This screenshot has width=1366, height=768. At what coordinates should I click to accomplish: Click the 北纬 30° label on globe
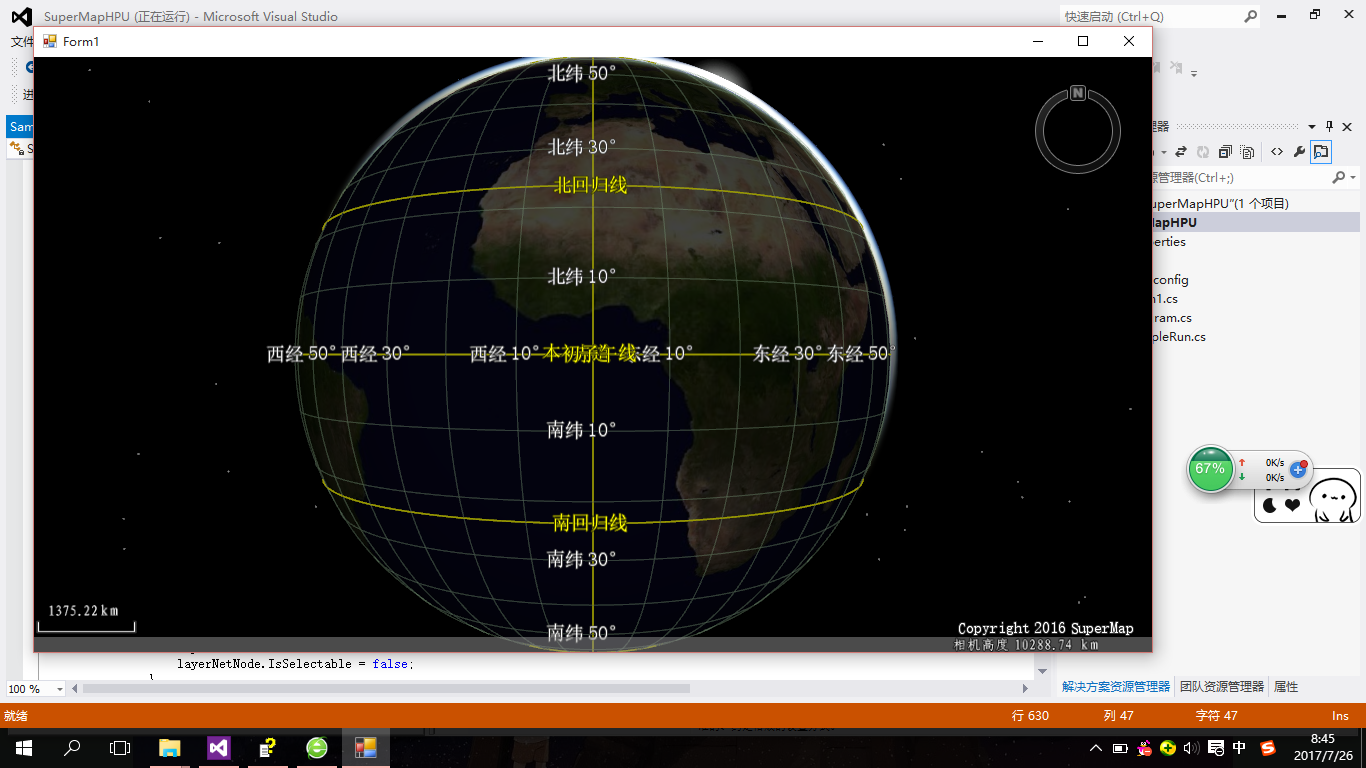(x=581, y=147)
